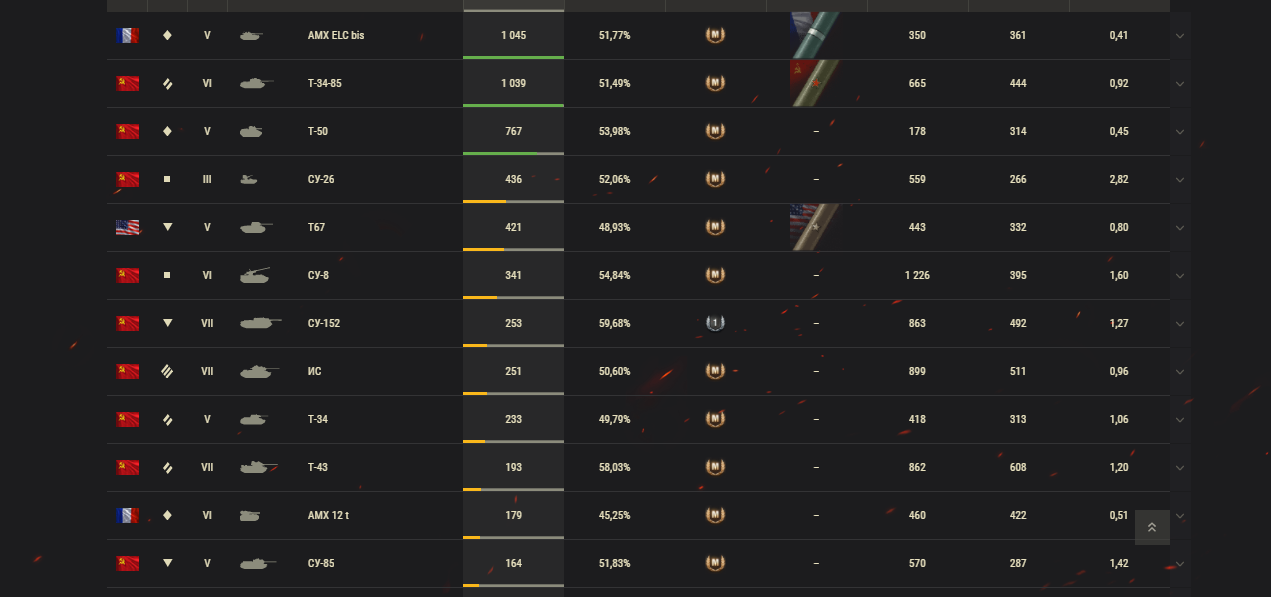Screen dimensions: 1271x597
Task: Click the marks of excellence barrel for T67
Action: tap(816, 227)
